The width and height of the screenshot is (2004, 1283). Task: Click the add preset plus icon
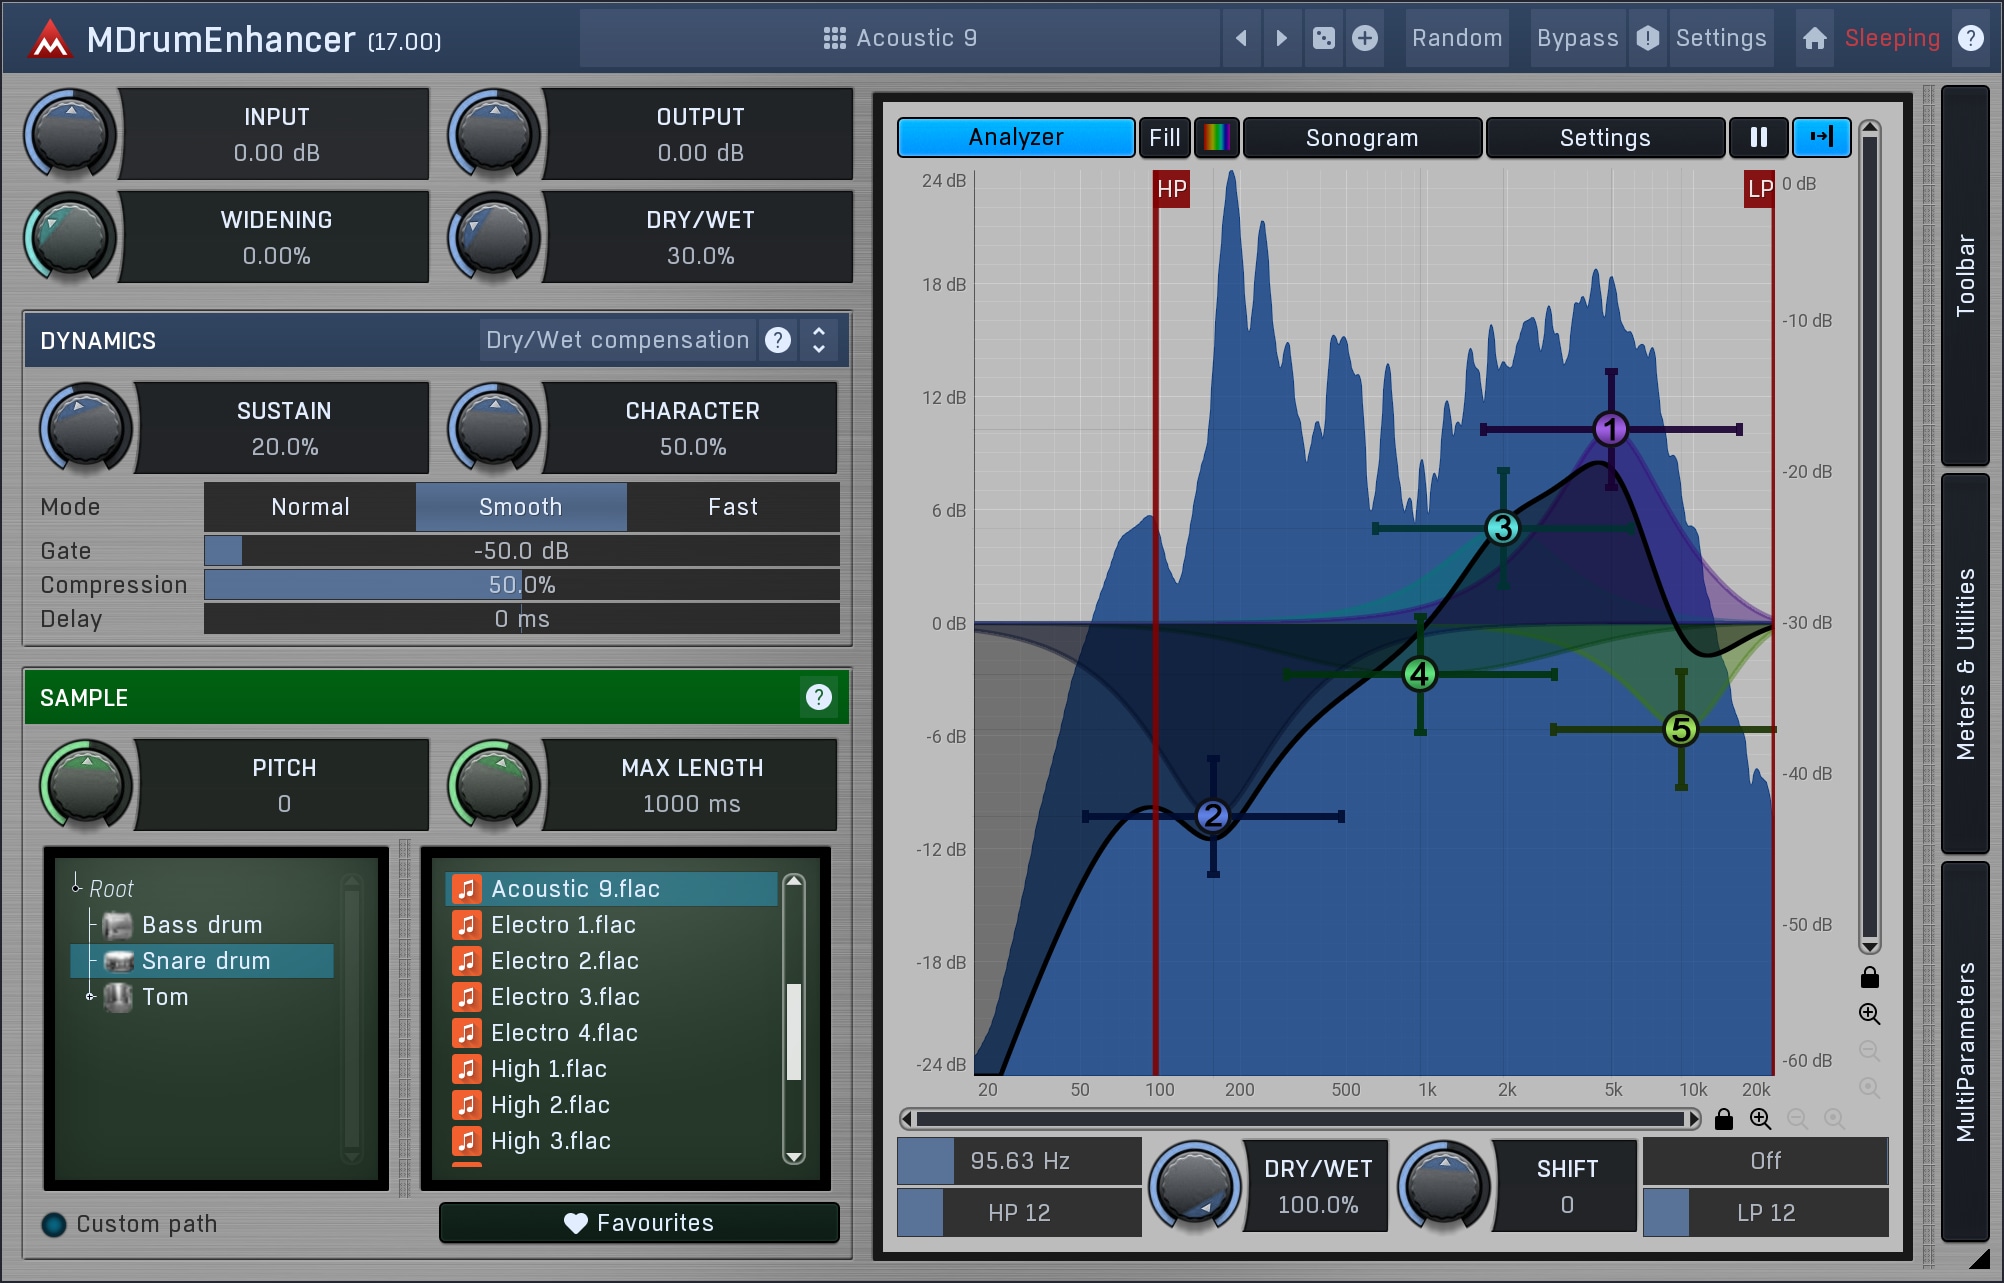pos(1364,38)
